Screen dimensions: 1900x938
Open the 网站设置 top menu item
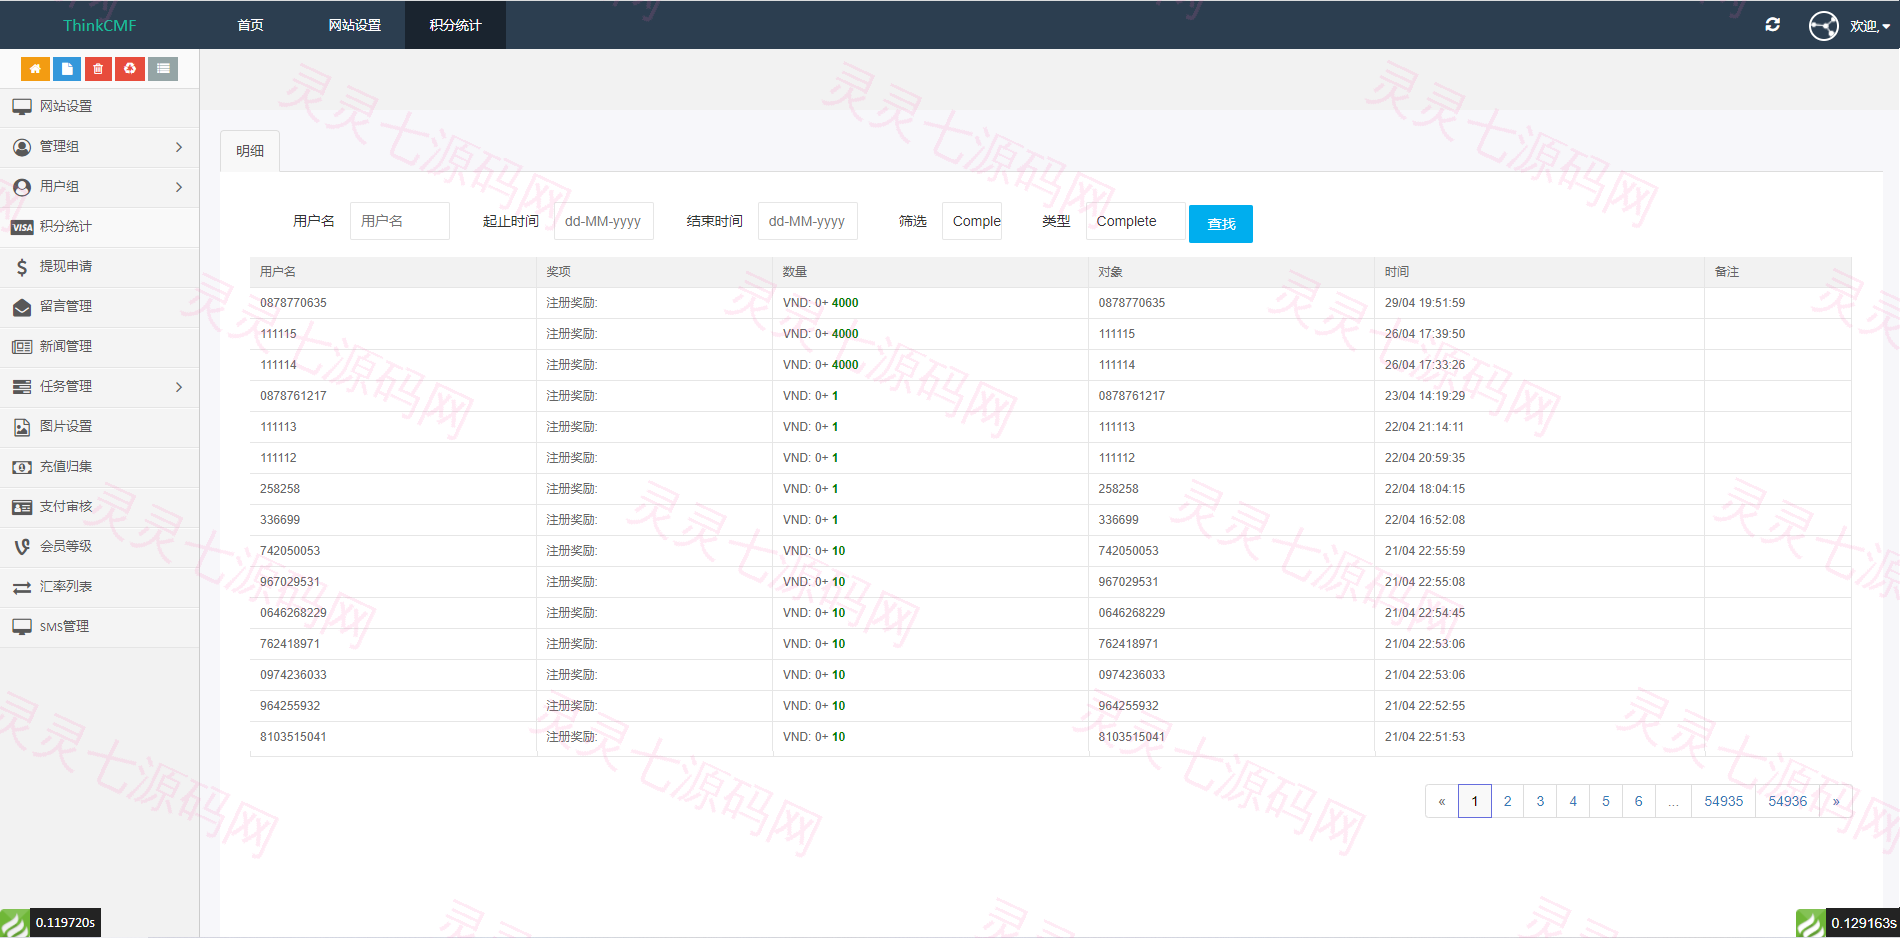pos(355,25)
